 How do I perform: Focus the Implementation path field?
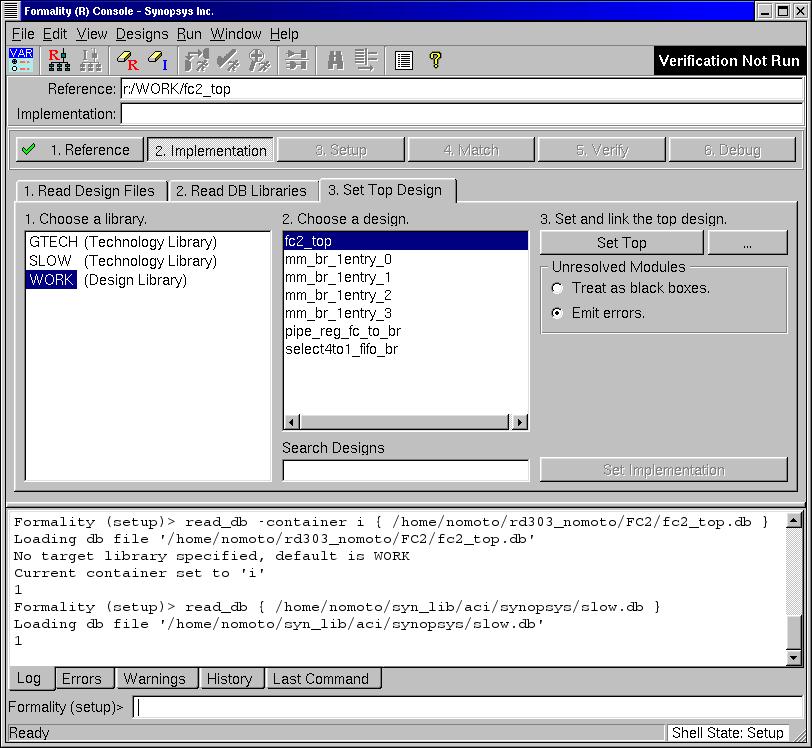click(x=462, y=114)
